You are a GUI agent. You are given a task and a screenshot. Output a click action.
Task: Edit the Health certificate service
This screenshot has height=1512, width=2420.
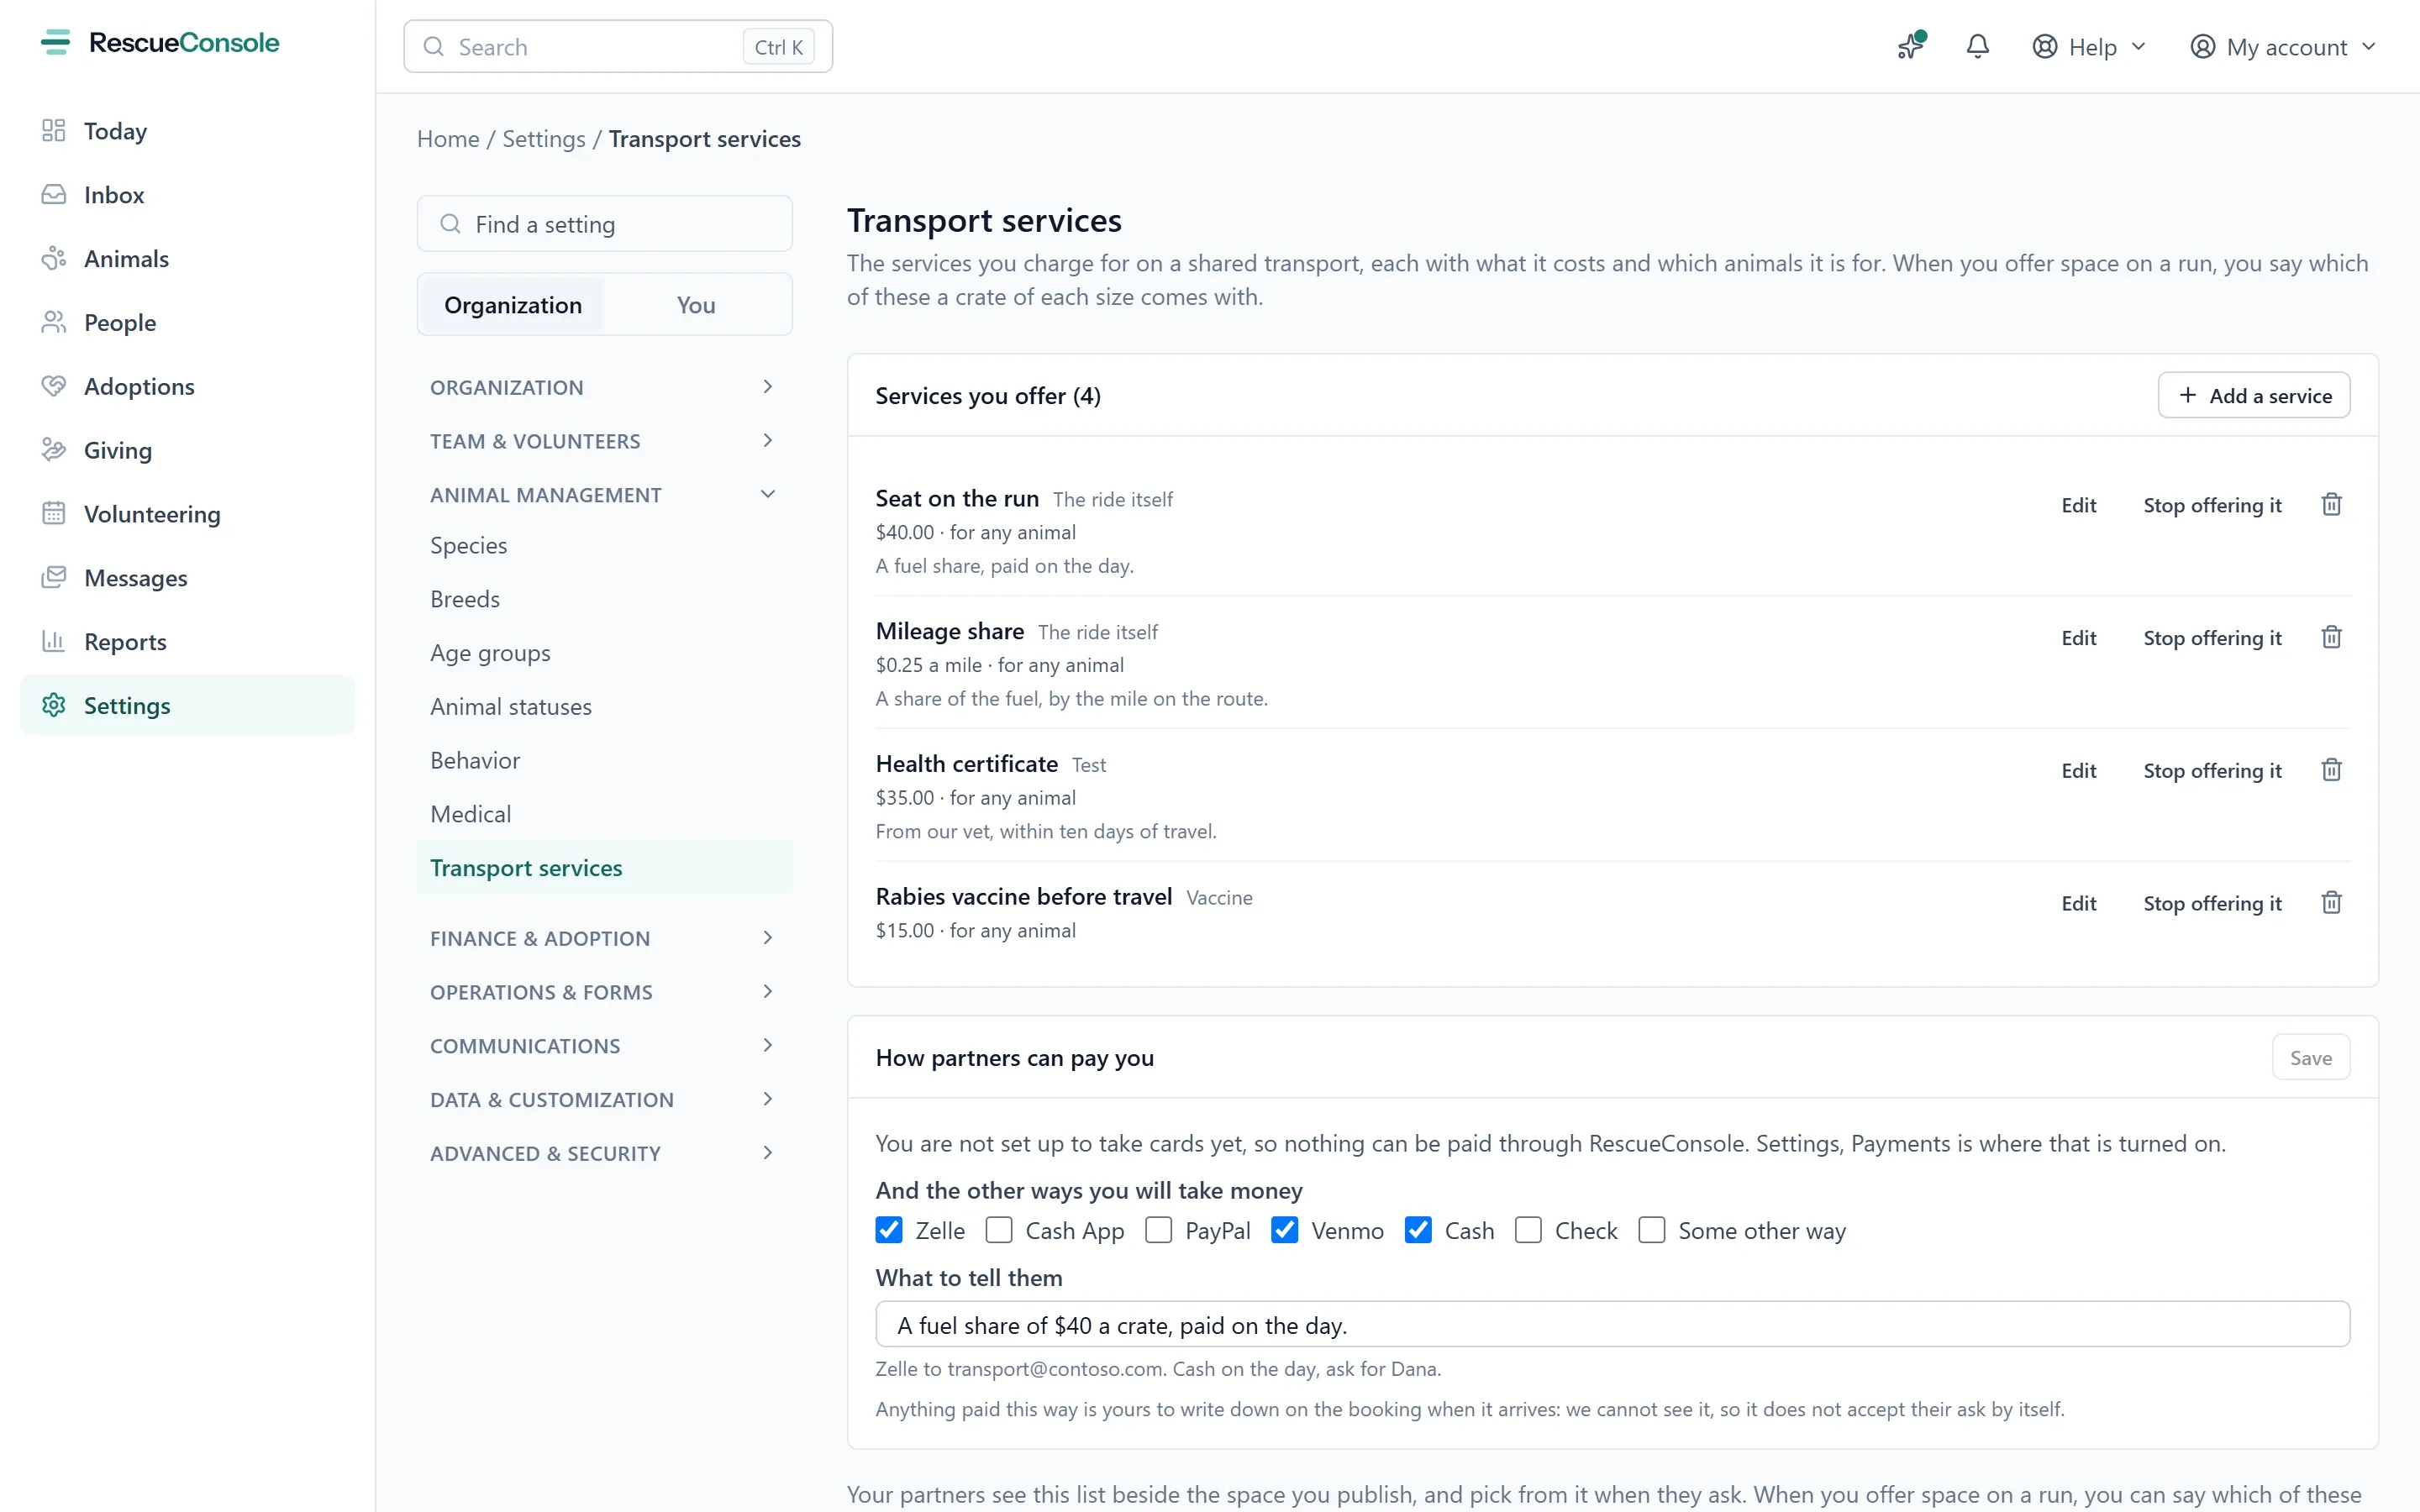pos(2078,771)
